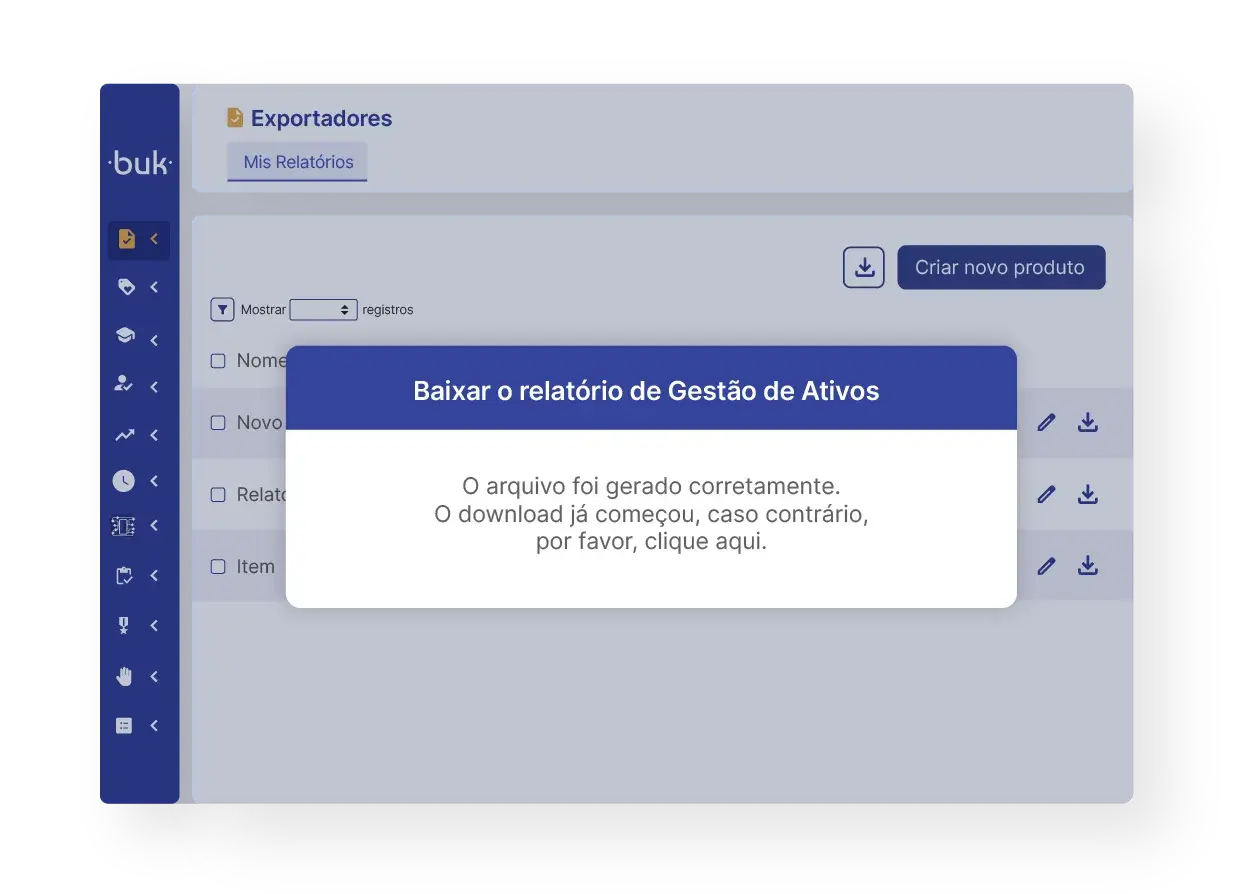Image resolution: width=1234 pixels, height=894 pixels.
Task: Open the trending arrow statistics icon
Action: click(x=124, y=435)
